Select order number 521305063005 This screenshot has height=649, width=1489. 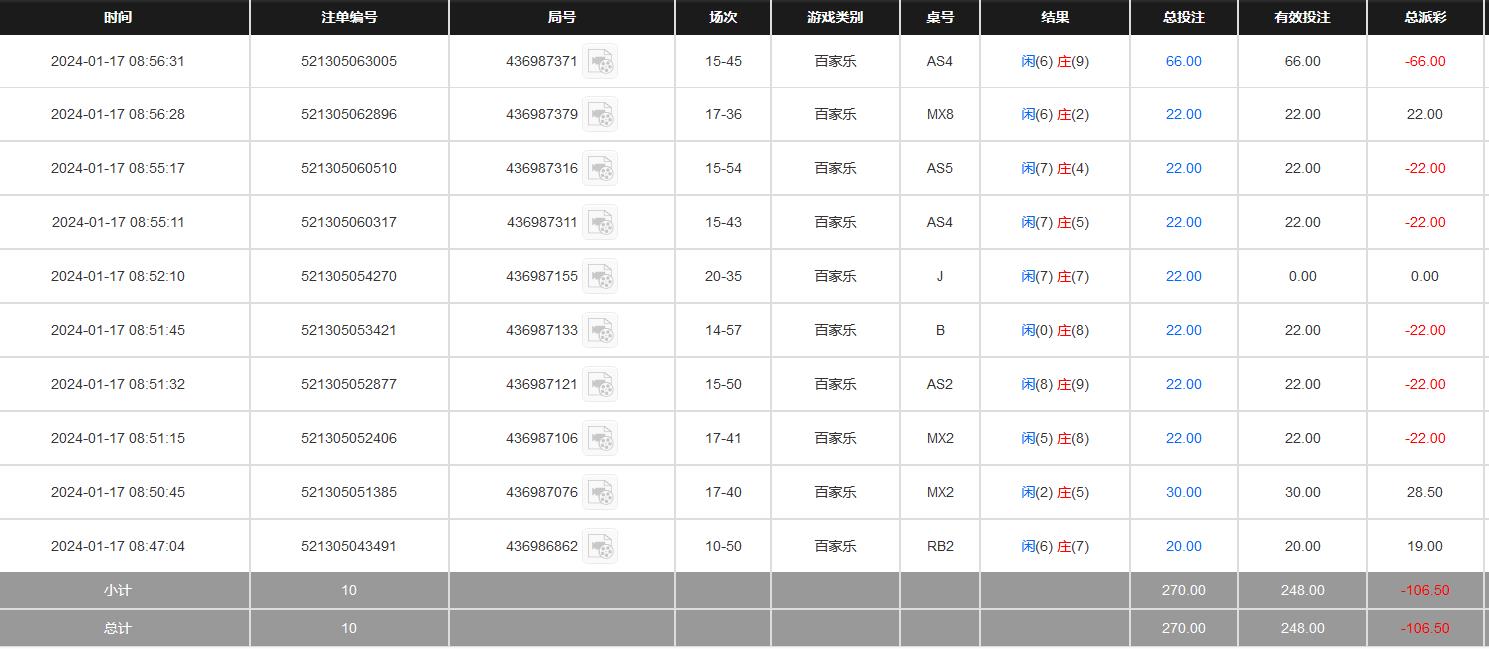(349, 61)
